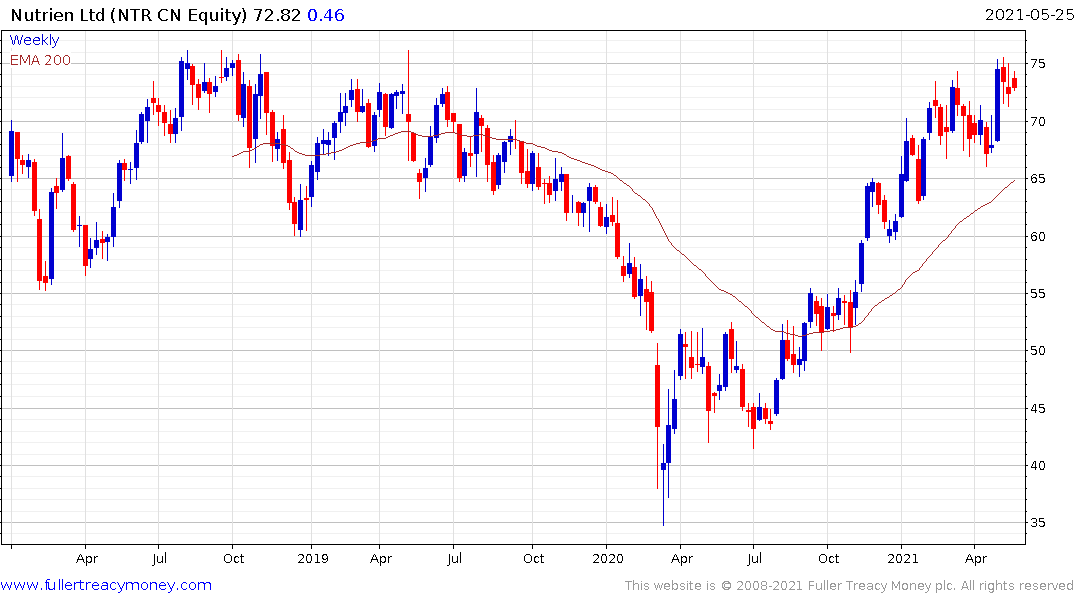Select the '2021' time axis label
The image size is (1075, 600).
pyautogui.click(x=903, y=558)
